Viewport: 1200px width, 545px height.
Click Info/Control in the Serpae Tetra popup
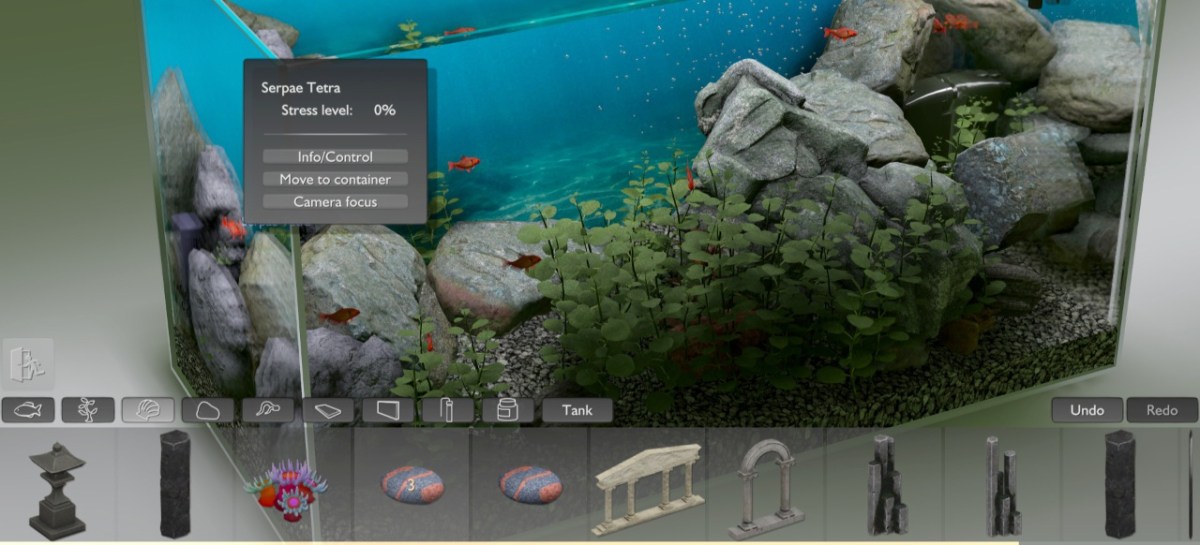click(335, 157)
